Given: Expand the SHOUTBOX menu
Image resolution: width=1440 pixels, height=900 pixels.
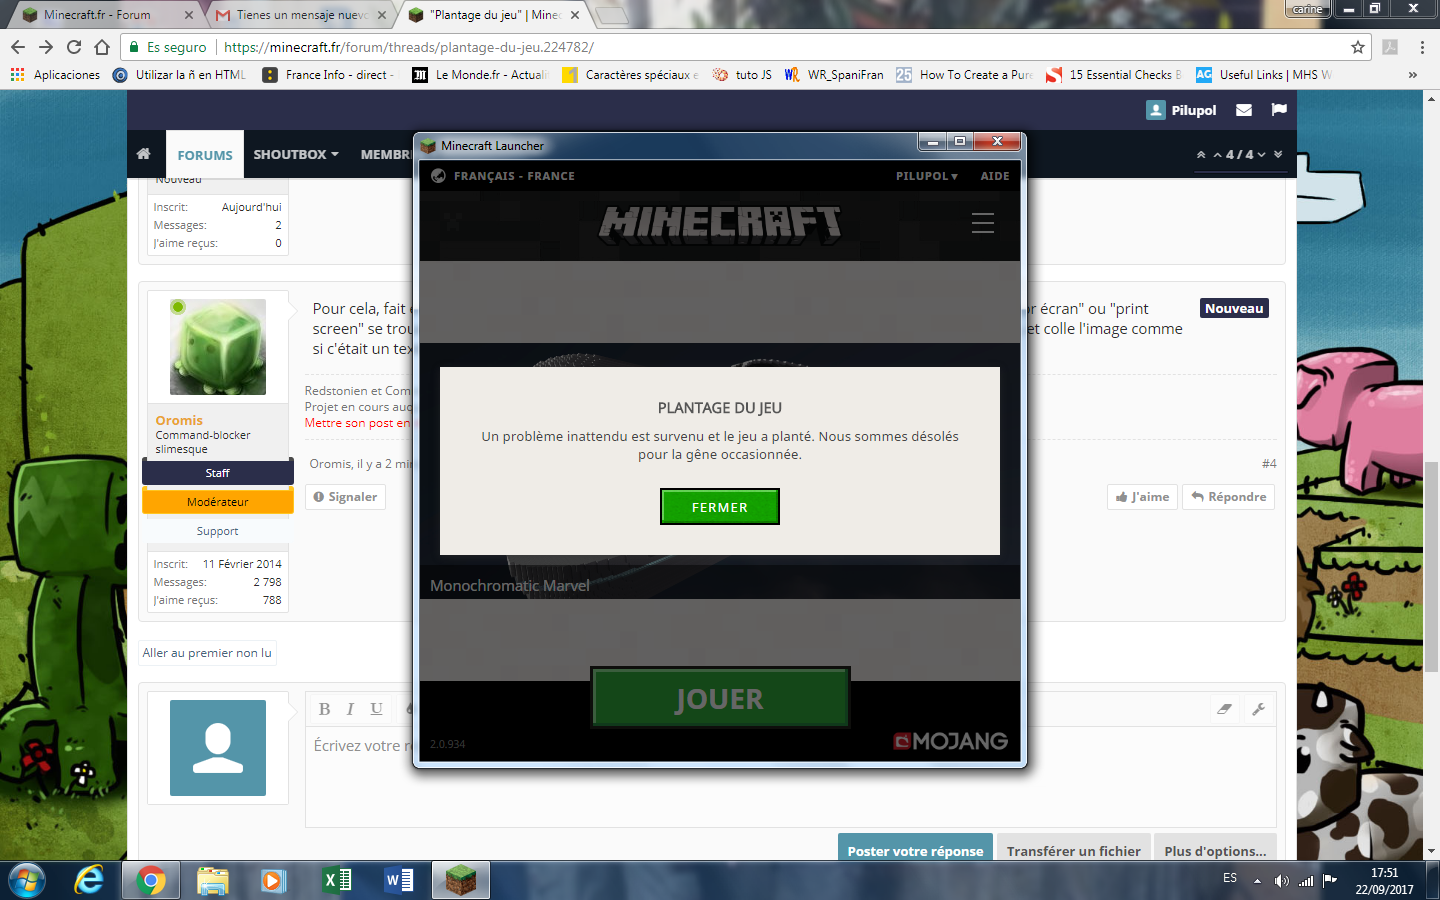Looking at the screenshot, I should click(296, 154).
